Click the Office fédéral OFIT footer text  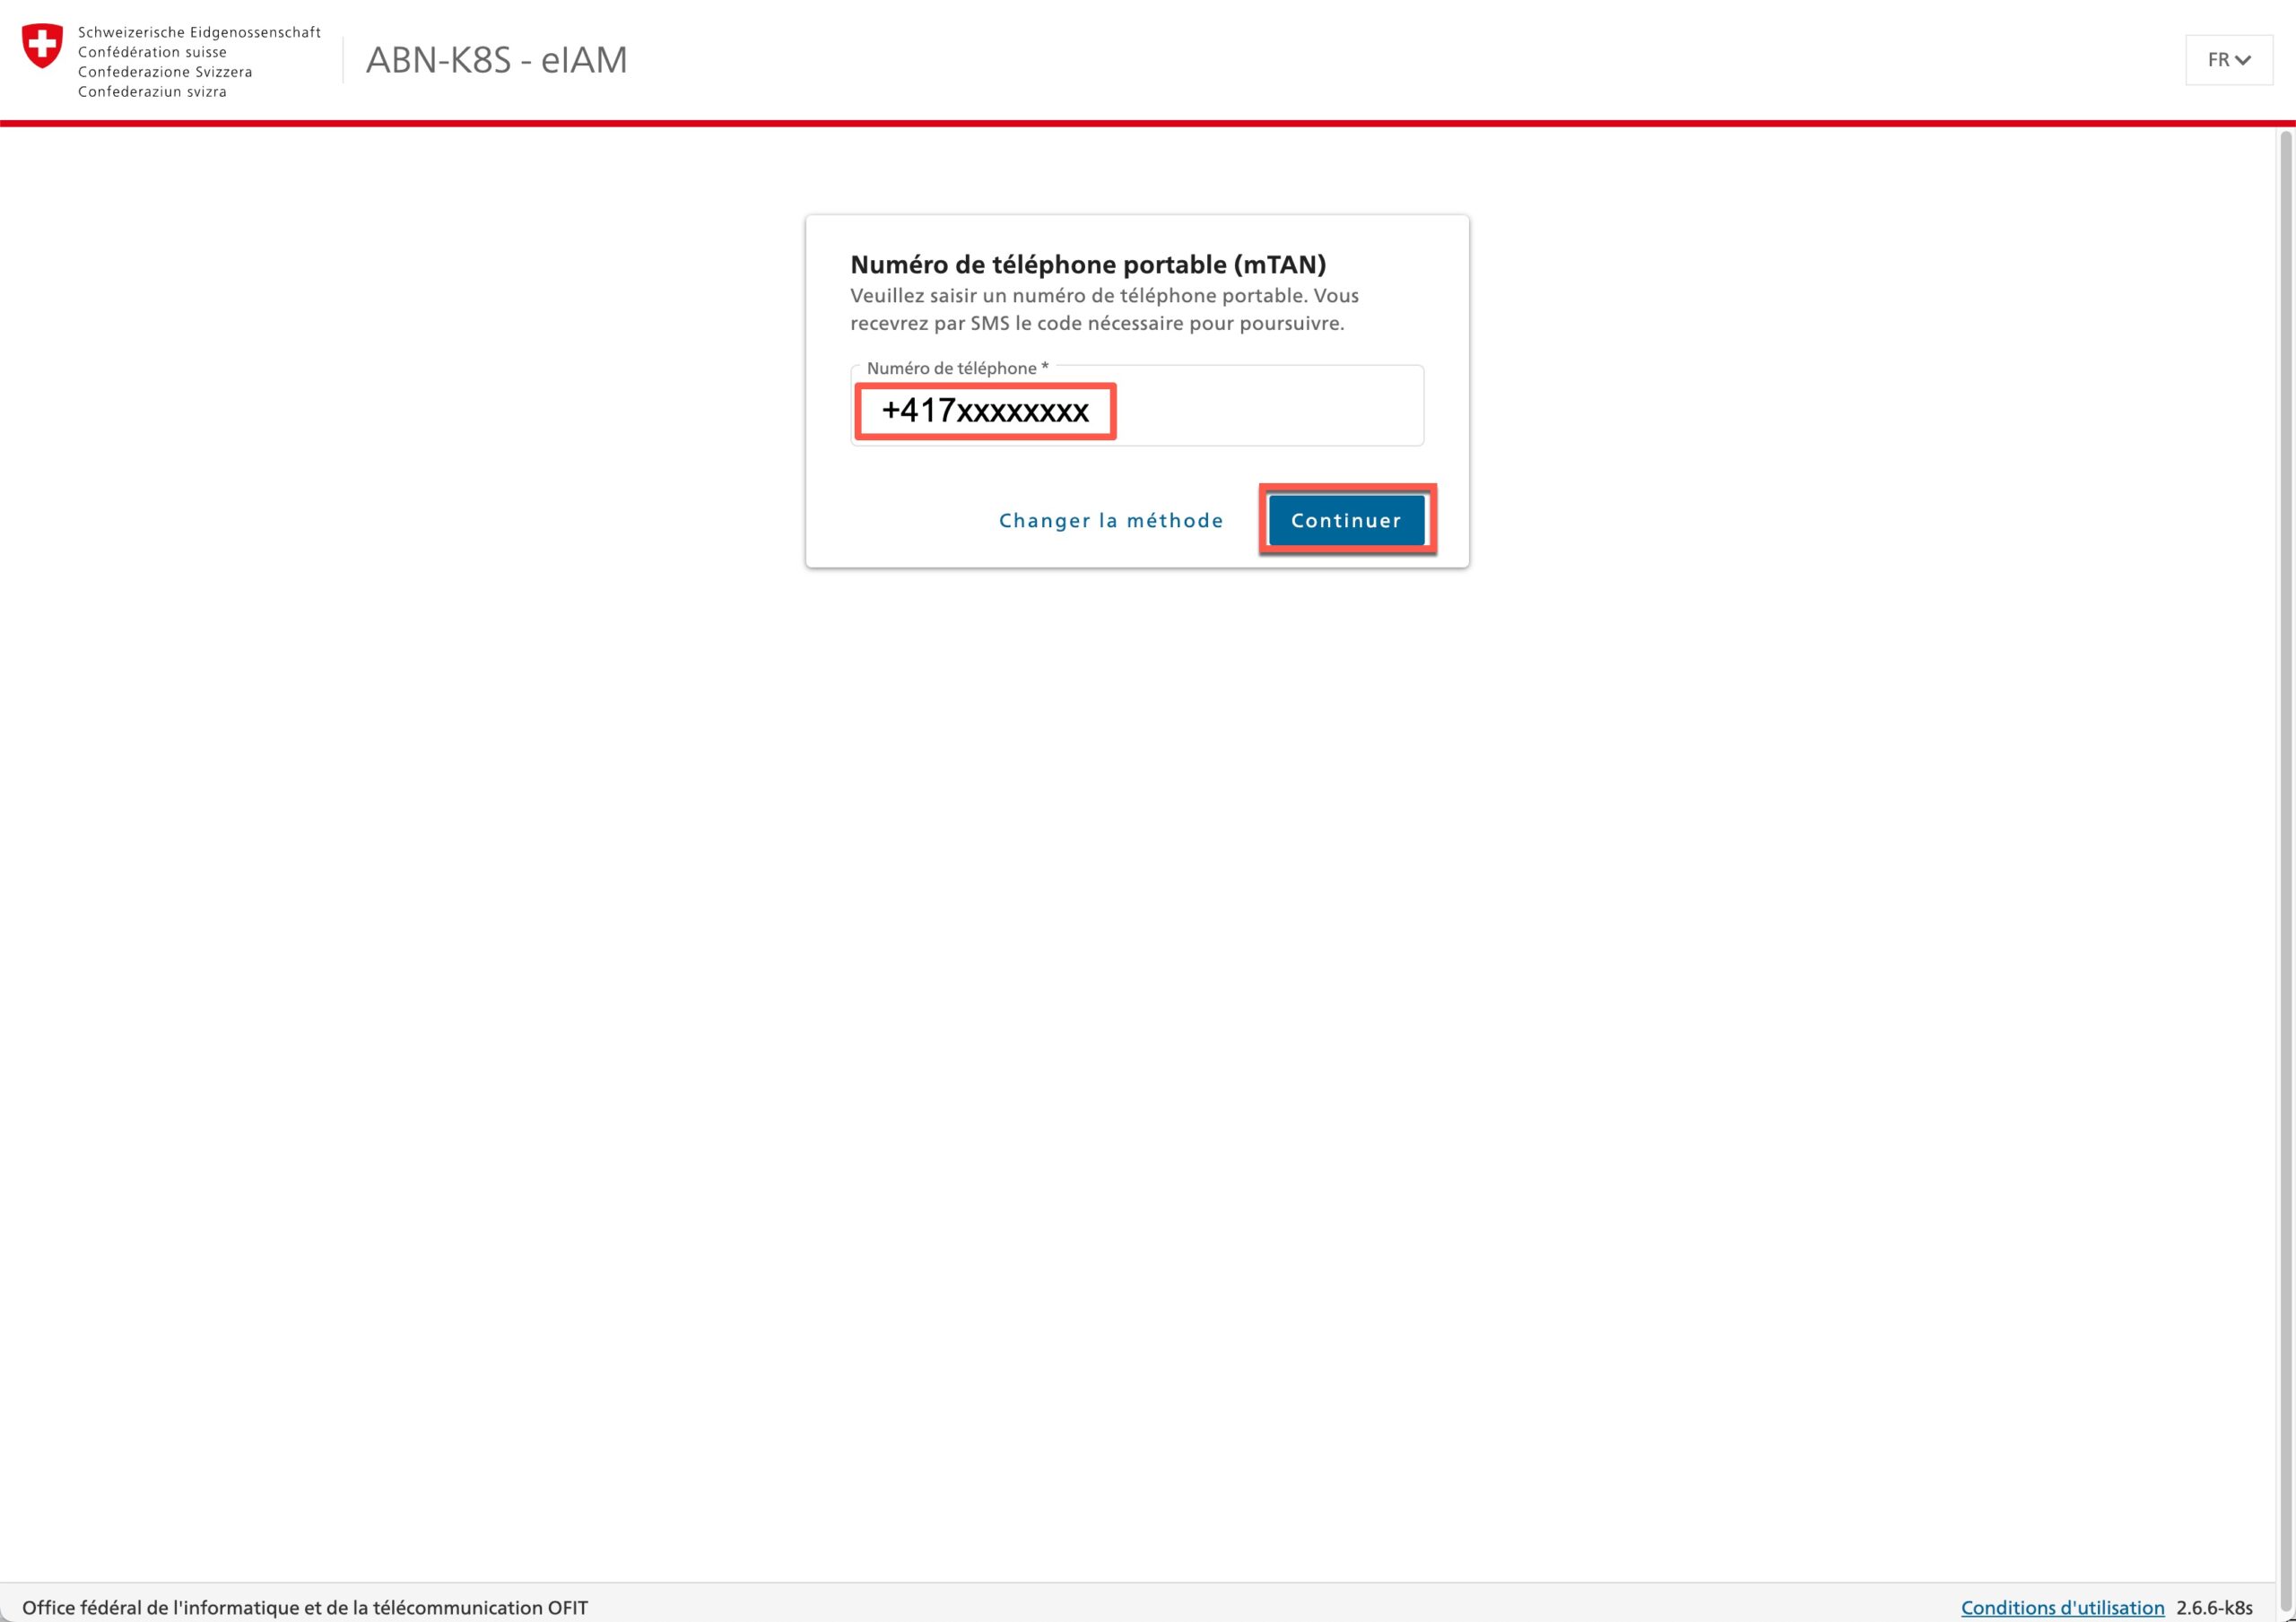click(305, 1607)
